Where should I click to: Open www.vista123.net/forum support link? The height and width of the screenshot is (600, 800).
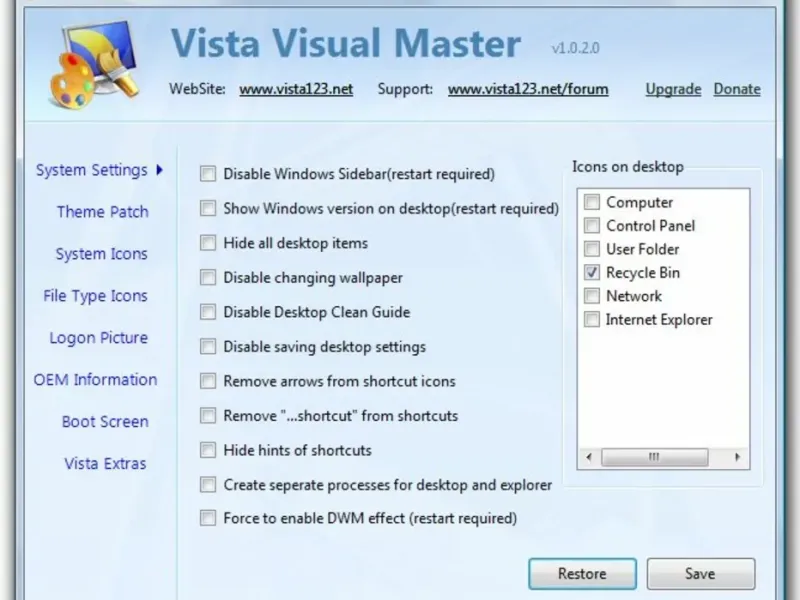click(x=528, y=89)
